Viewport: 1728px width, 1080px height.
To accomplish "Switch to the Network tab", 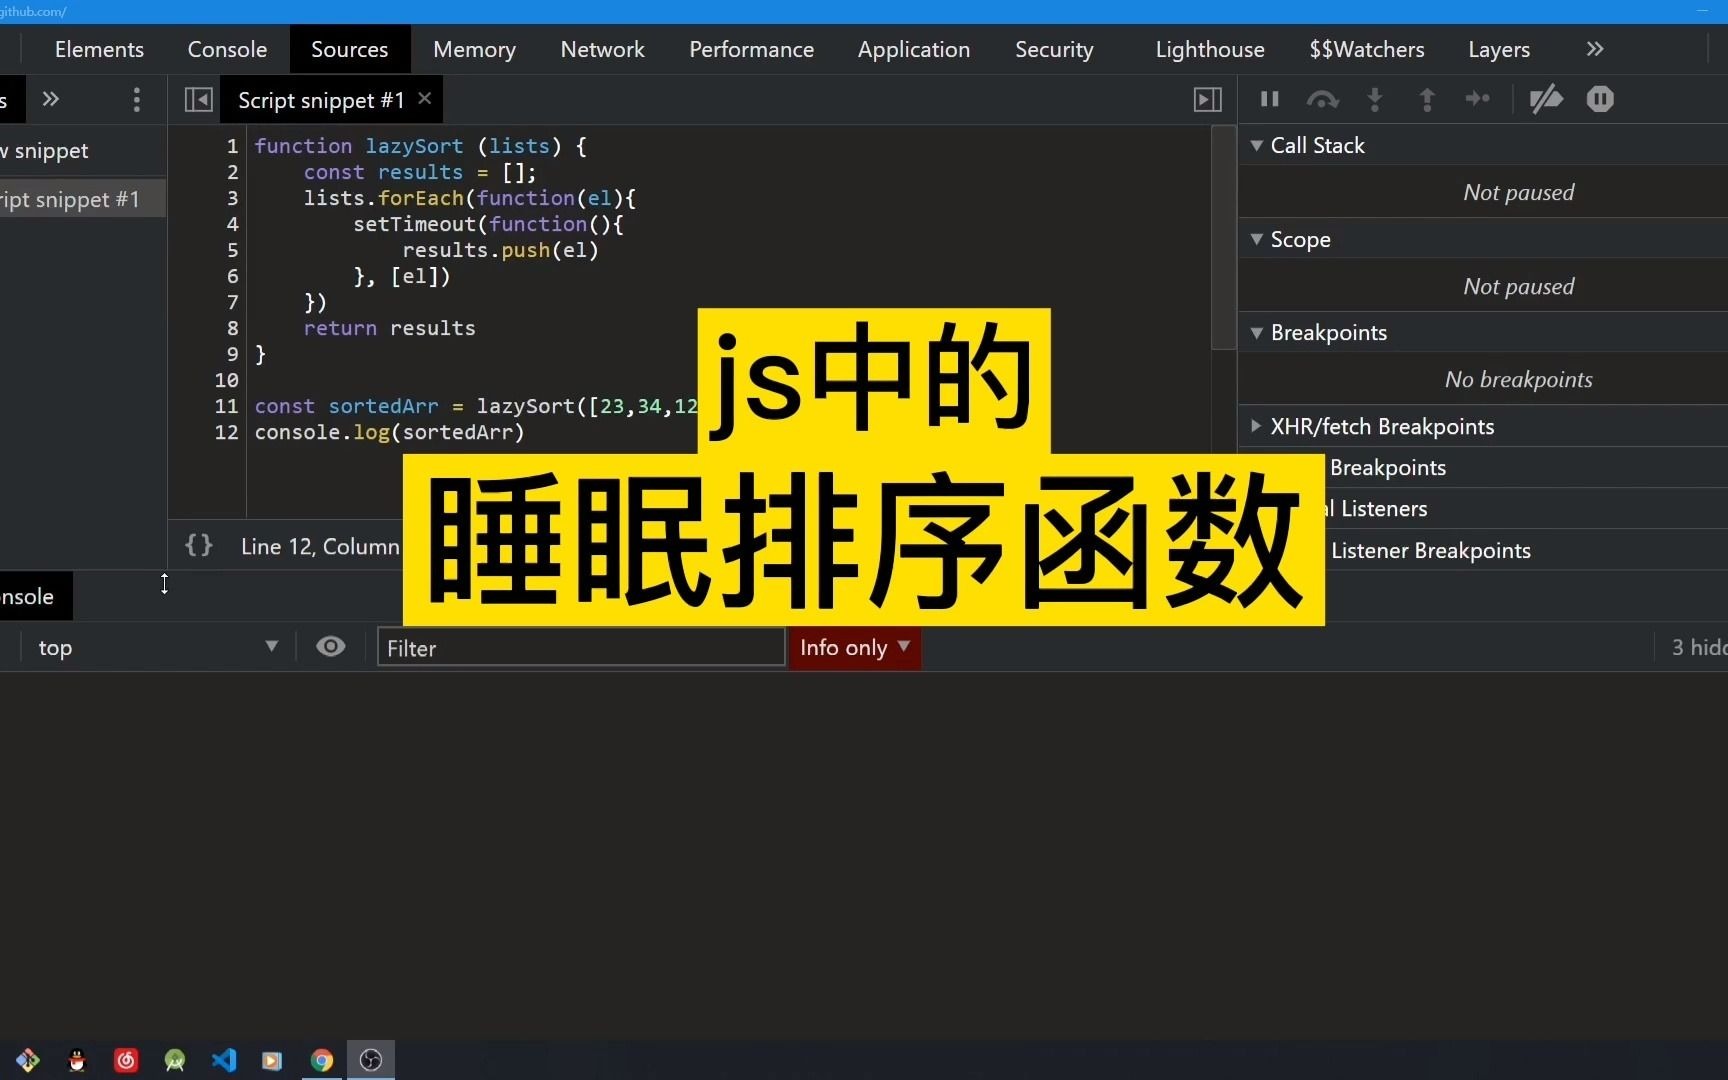I will click(602, 48).
